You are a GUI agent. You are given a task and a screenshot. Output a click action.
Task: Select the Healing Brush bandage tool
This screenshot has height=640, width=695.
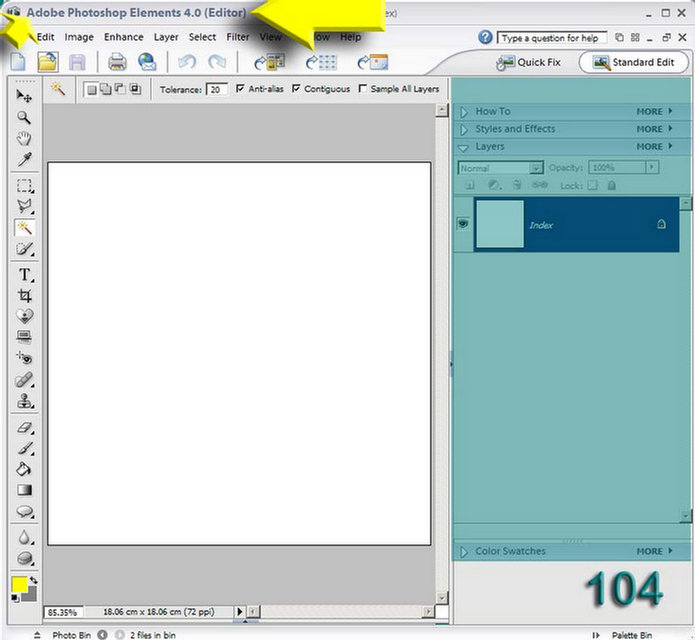tap(24, 380)
